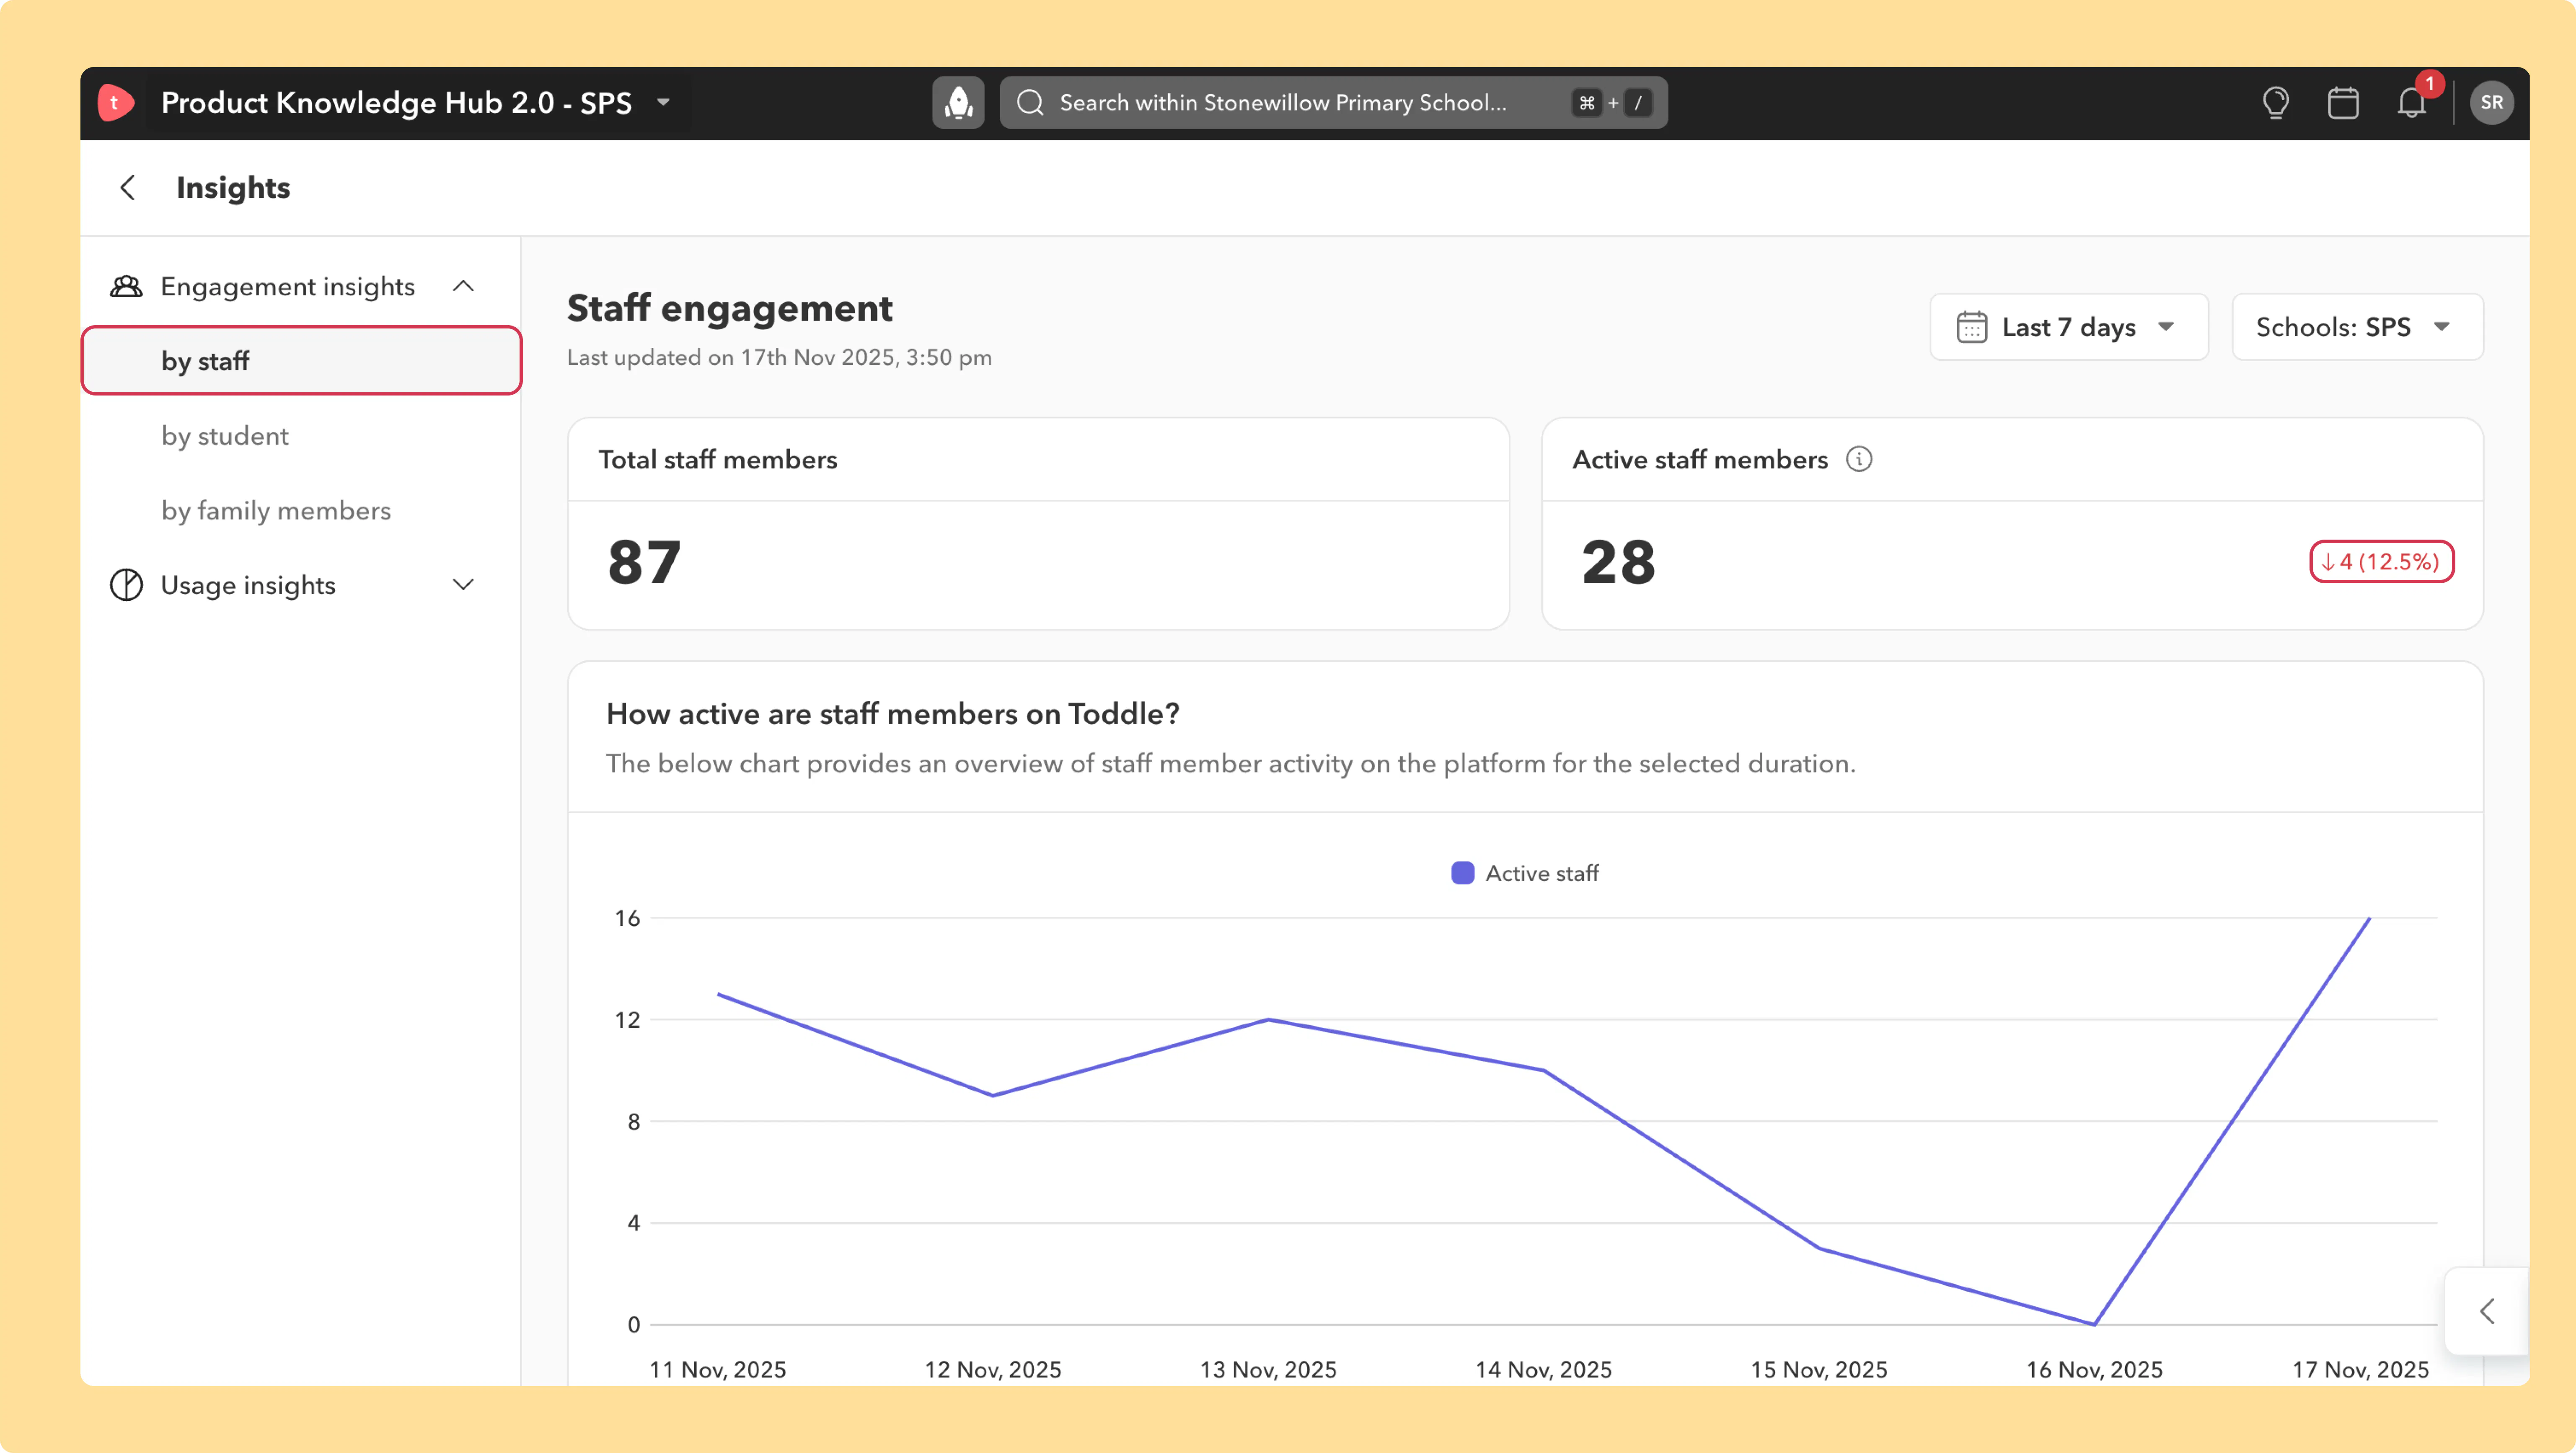Open the Last 7 days date dropdown
Image resolution: width=2576 pixels, height=1453 pixels.
click(x=2068, y=327)
